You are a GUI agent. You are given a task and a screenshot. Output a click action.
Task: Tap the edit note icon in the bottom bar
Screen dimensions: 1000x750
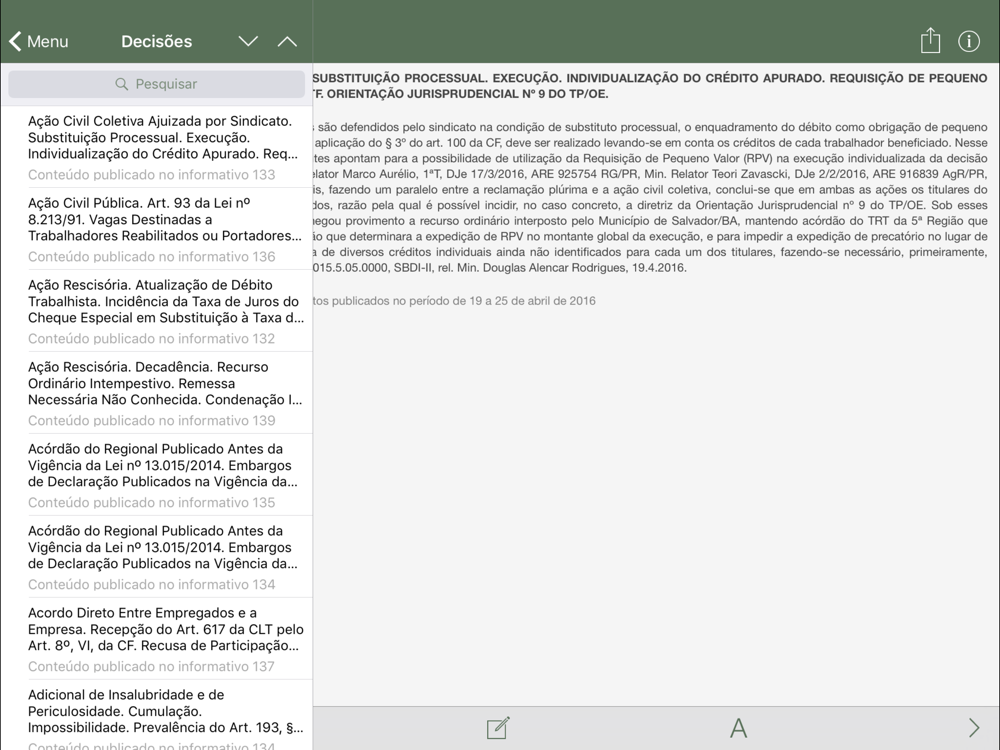pos(497,728)
